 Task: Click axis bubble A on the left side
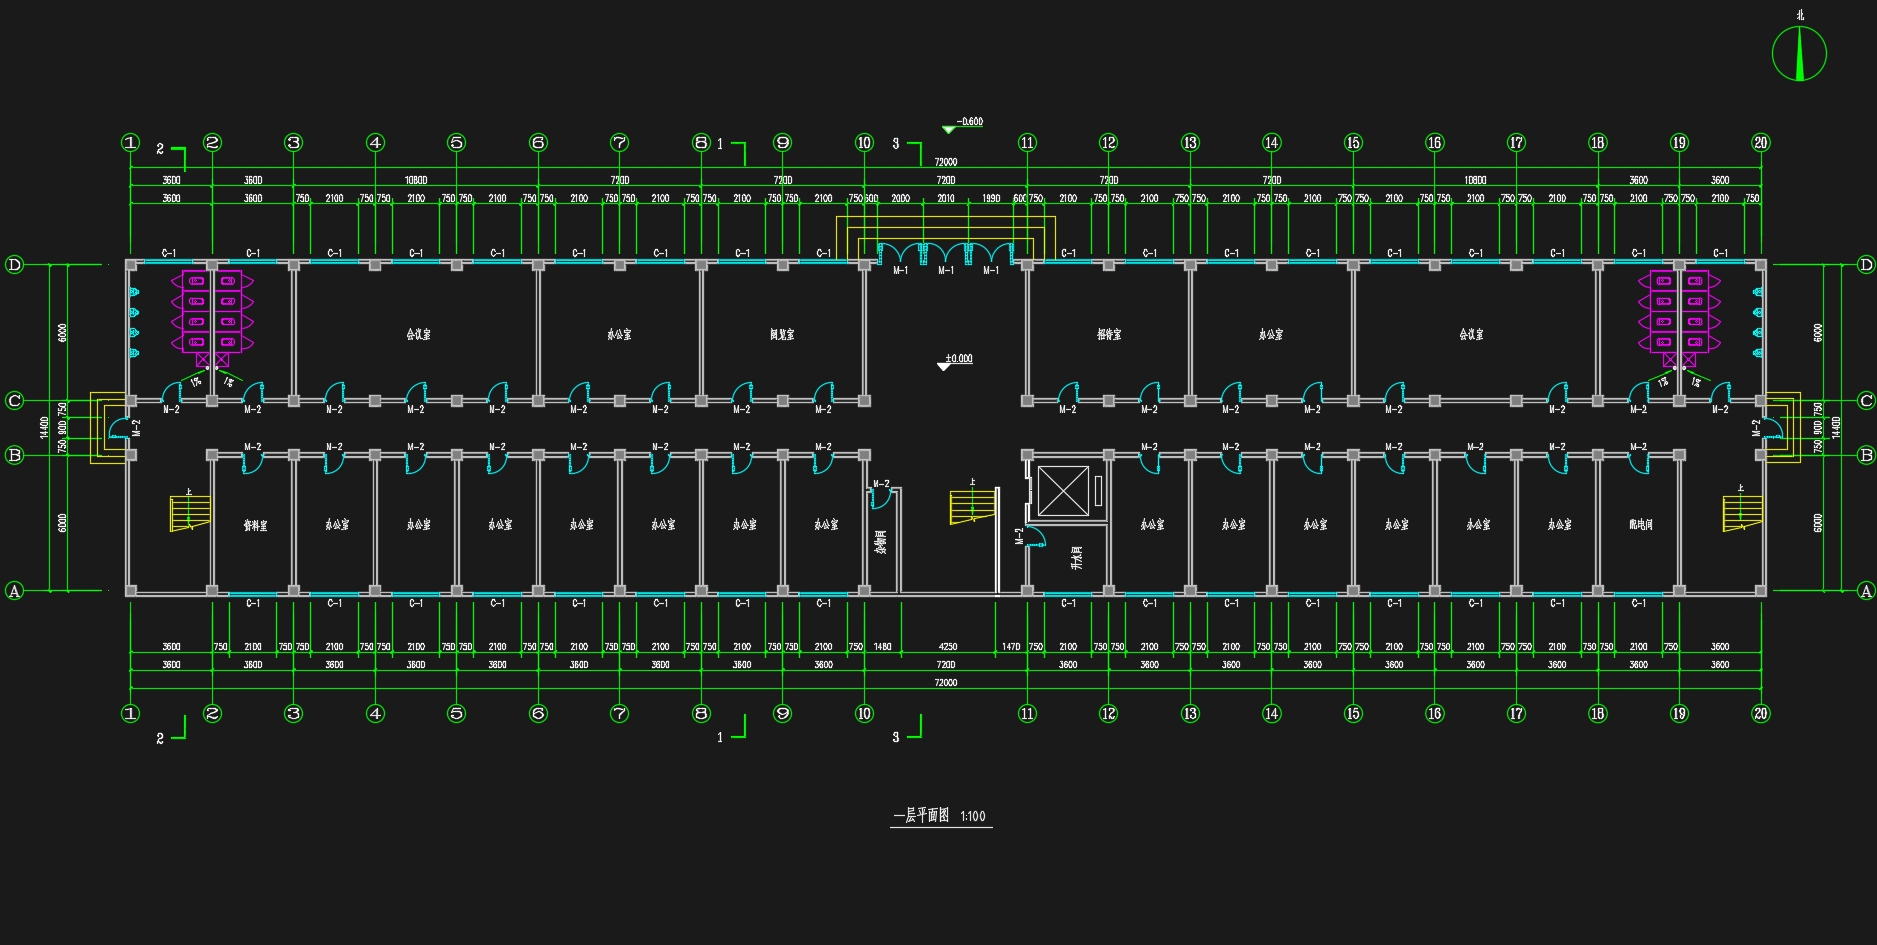click(x=15, y=591)
